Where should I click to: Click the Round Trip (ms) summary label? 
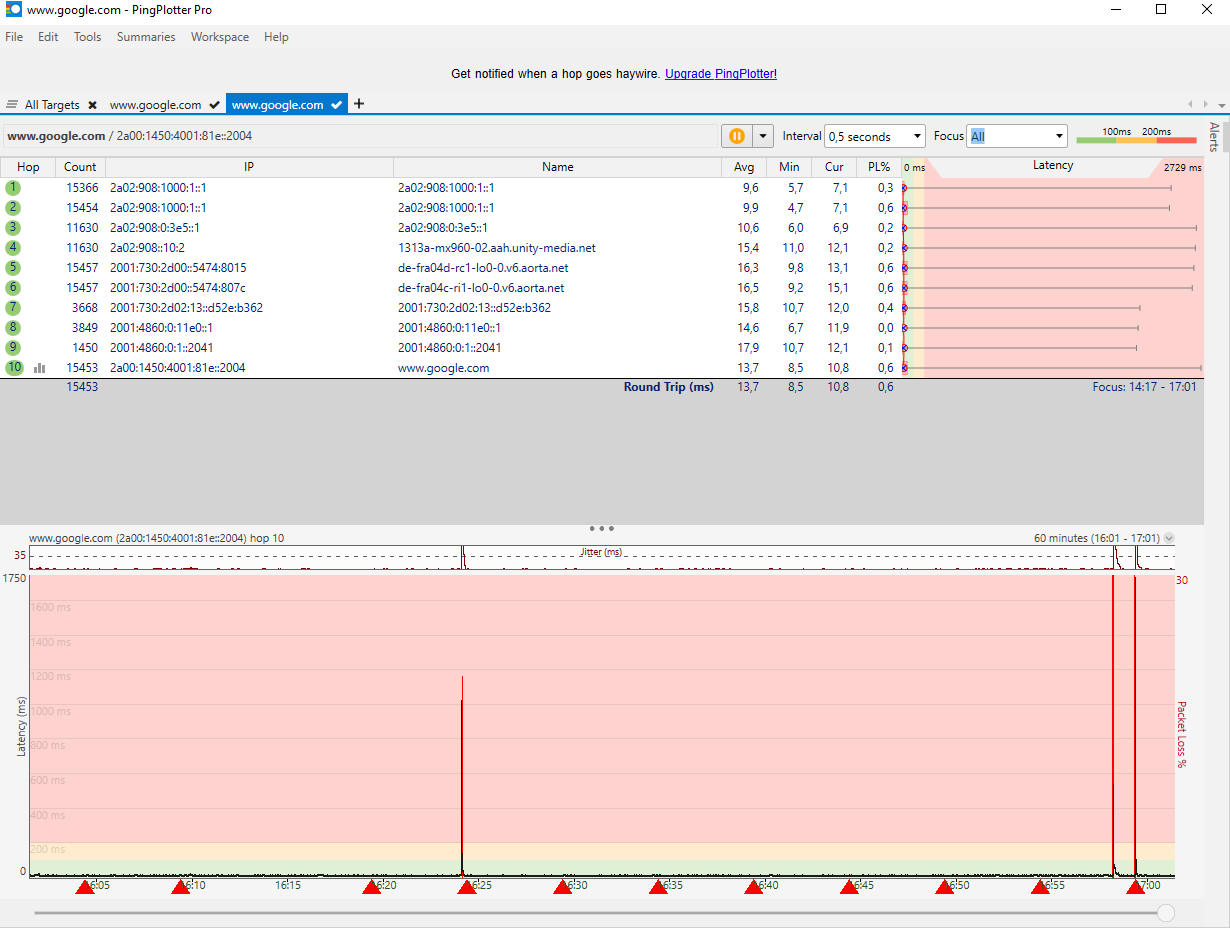coord(669,387)
